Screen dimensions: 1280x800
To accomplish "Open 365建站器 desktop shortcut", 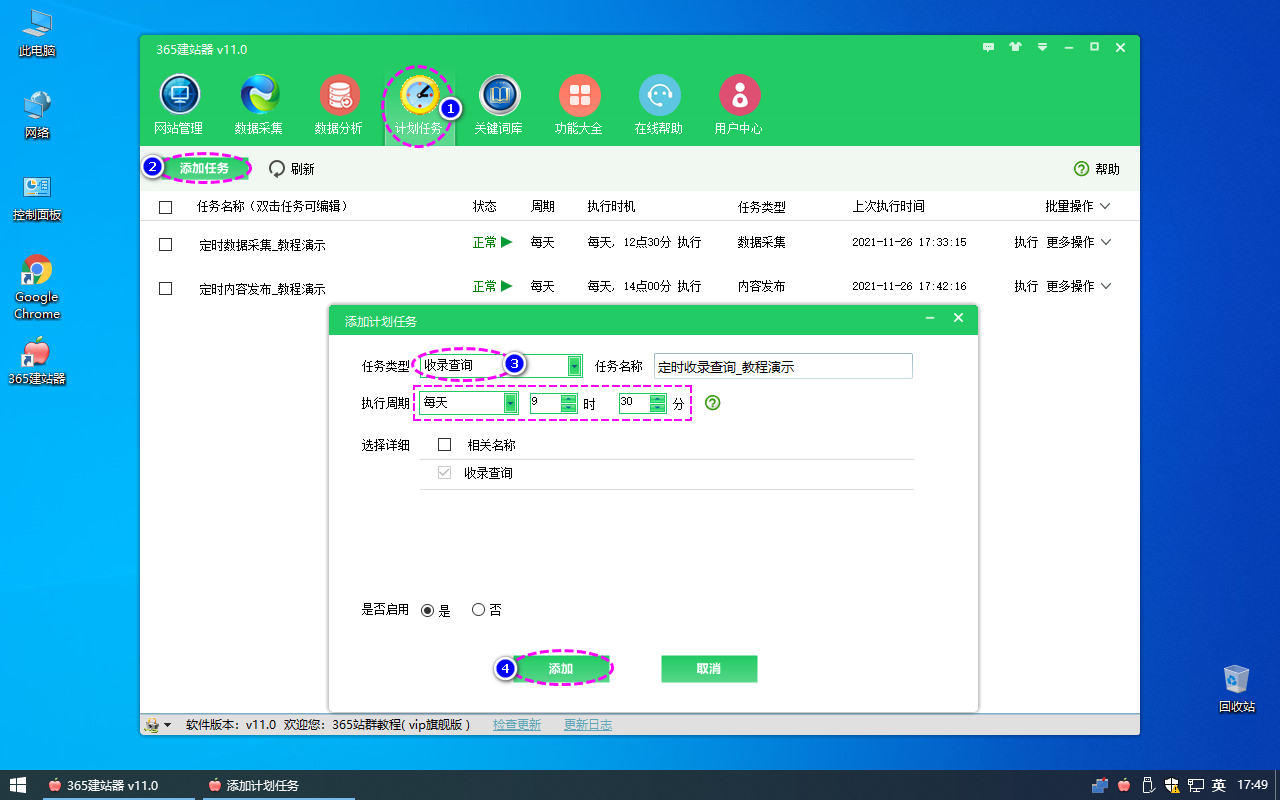I will point(37,362).
